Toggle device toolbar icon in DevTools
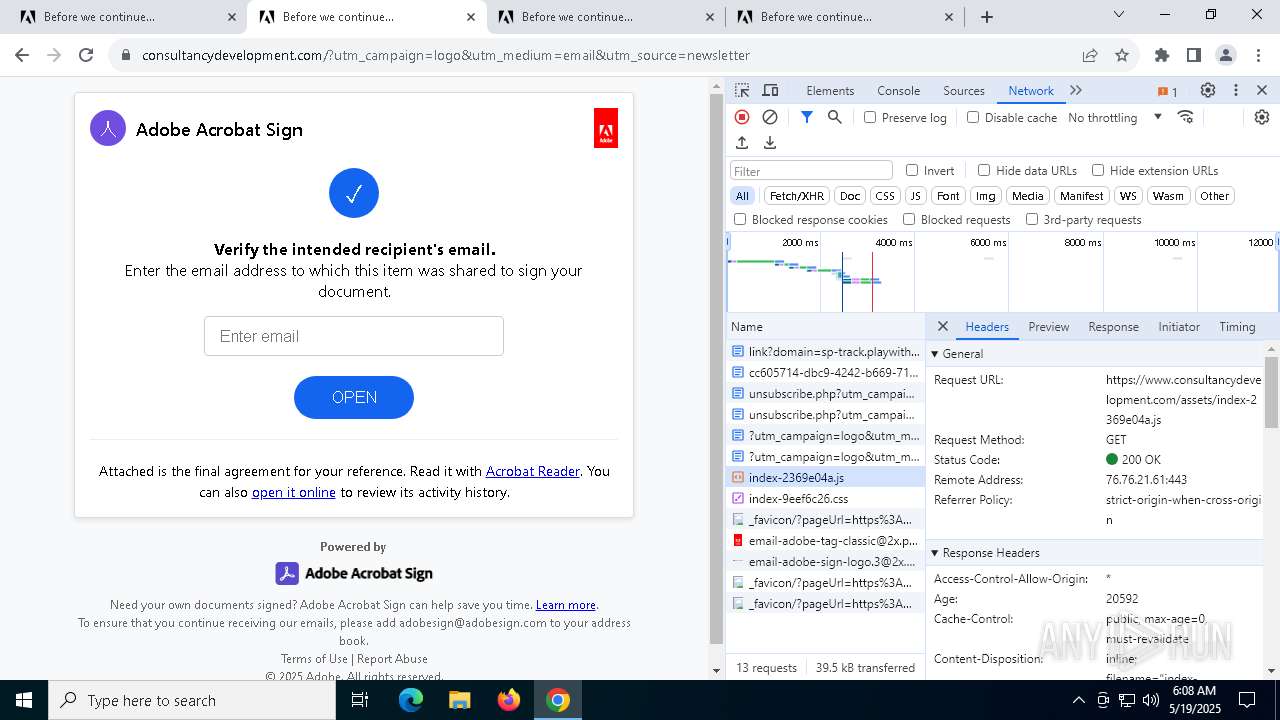Screen dimensions: 1280x720 (x=770, y=90)
